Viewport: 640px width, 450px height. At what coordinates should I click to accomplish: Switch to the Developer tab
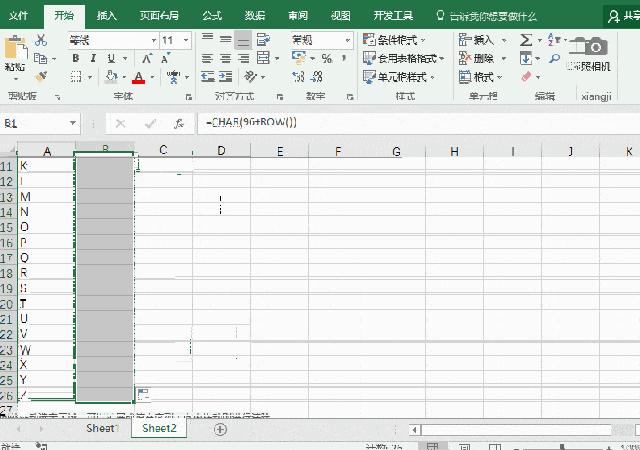point(393,16)
